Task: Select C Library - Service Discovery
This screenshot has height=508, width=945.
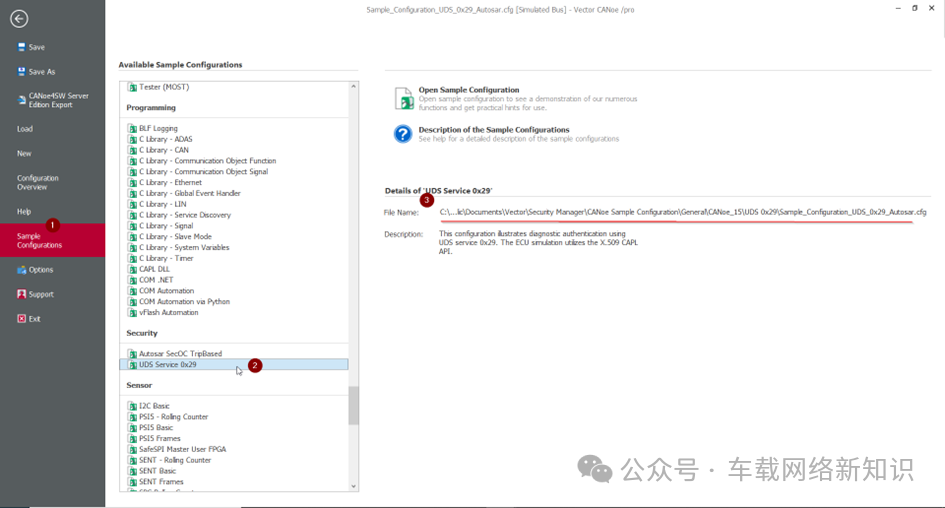Action: click(x=185, y=215)
